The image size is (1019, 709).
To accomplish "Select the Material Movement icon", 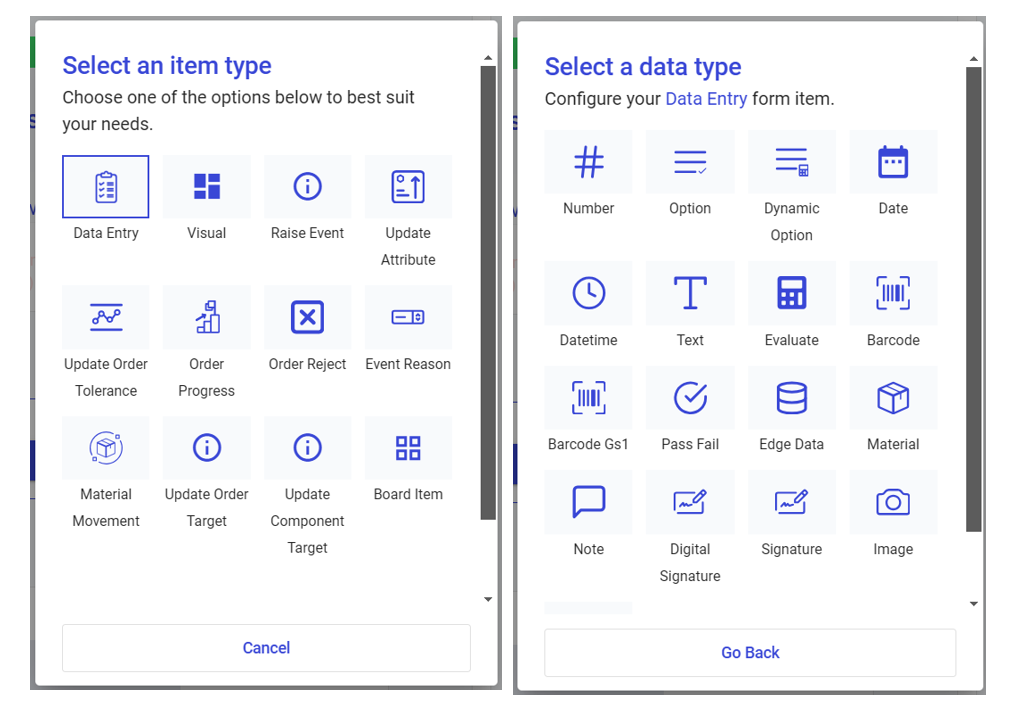I will (106, 448).
